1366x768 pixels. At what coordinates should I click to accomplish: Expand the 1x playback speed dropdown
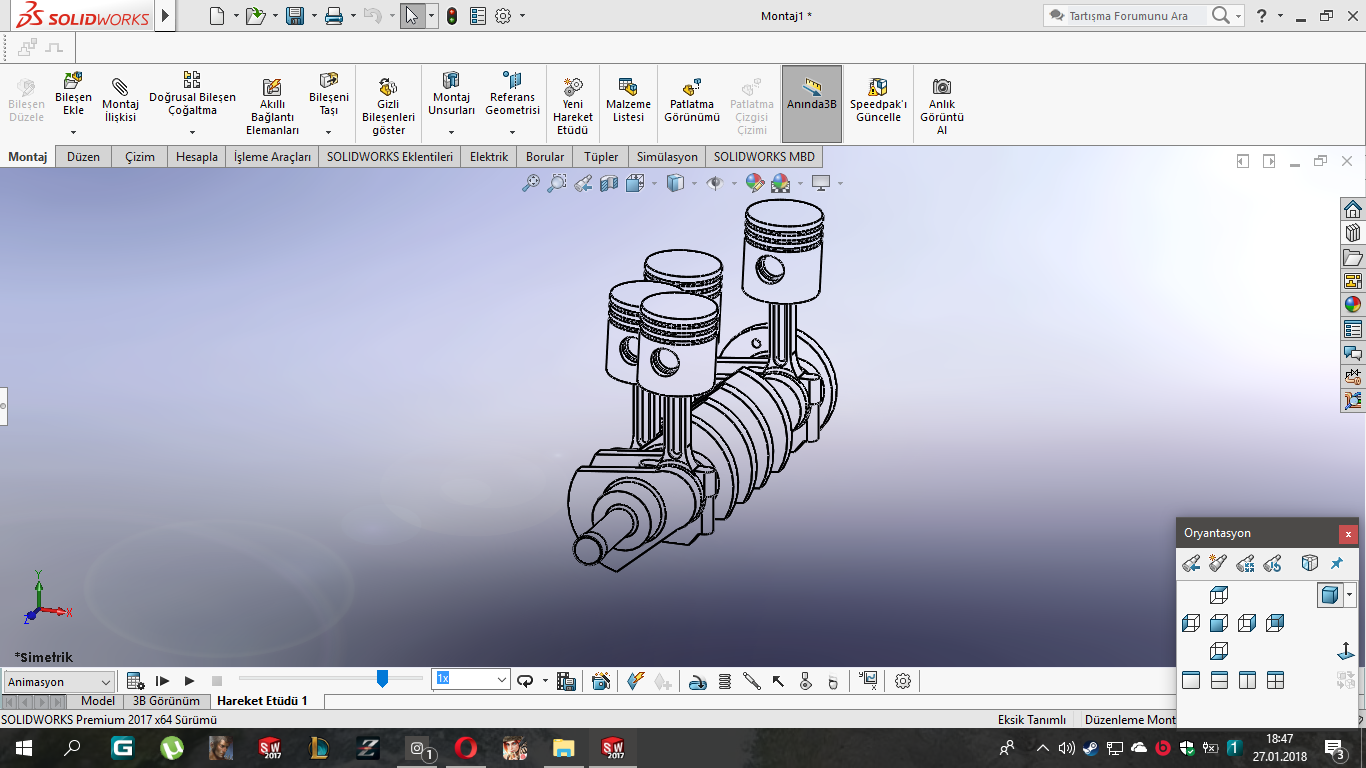(502, 680)
